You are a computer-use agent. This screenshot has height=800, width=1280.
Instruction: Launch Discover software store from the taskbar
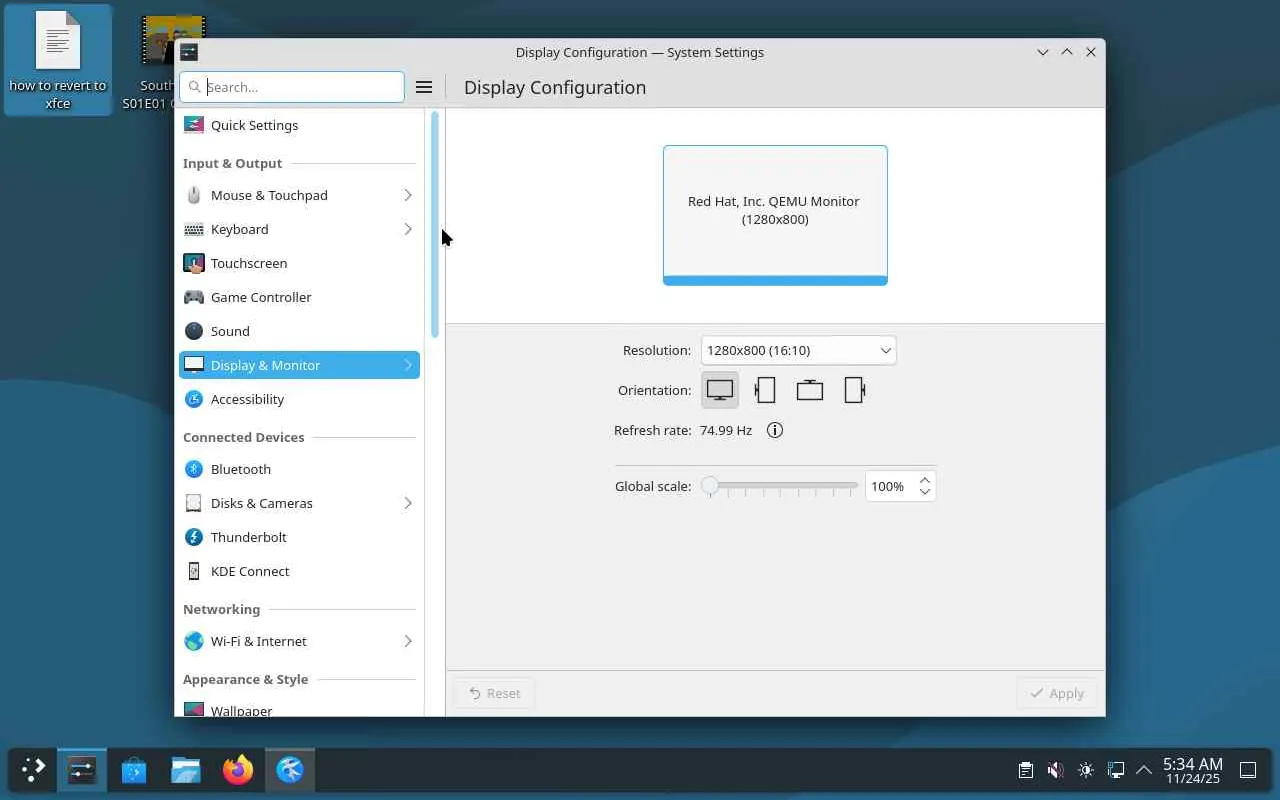[134, 769]
